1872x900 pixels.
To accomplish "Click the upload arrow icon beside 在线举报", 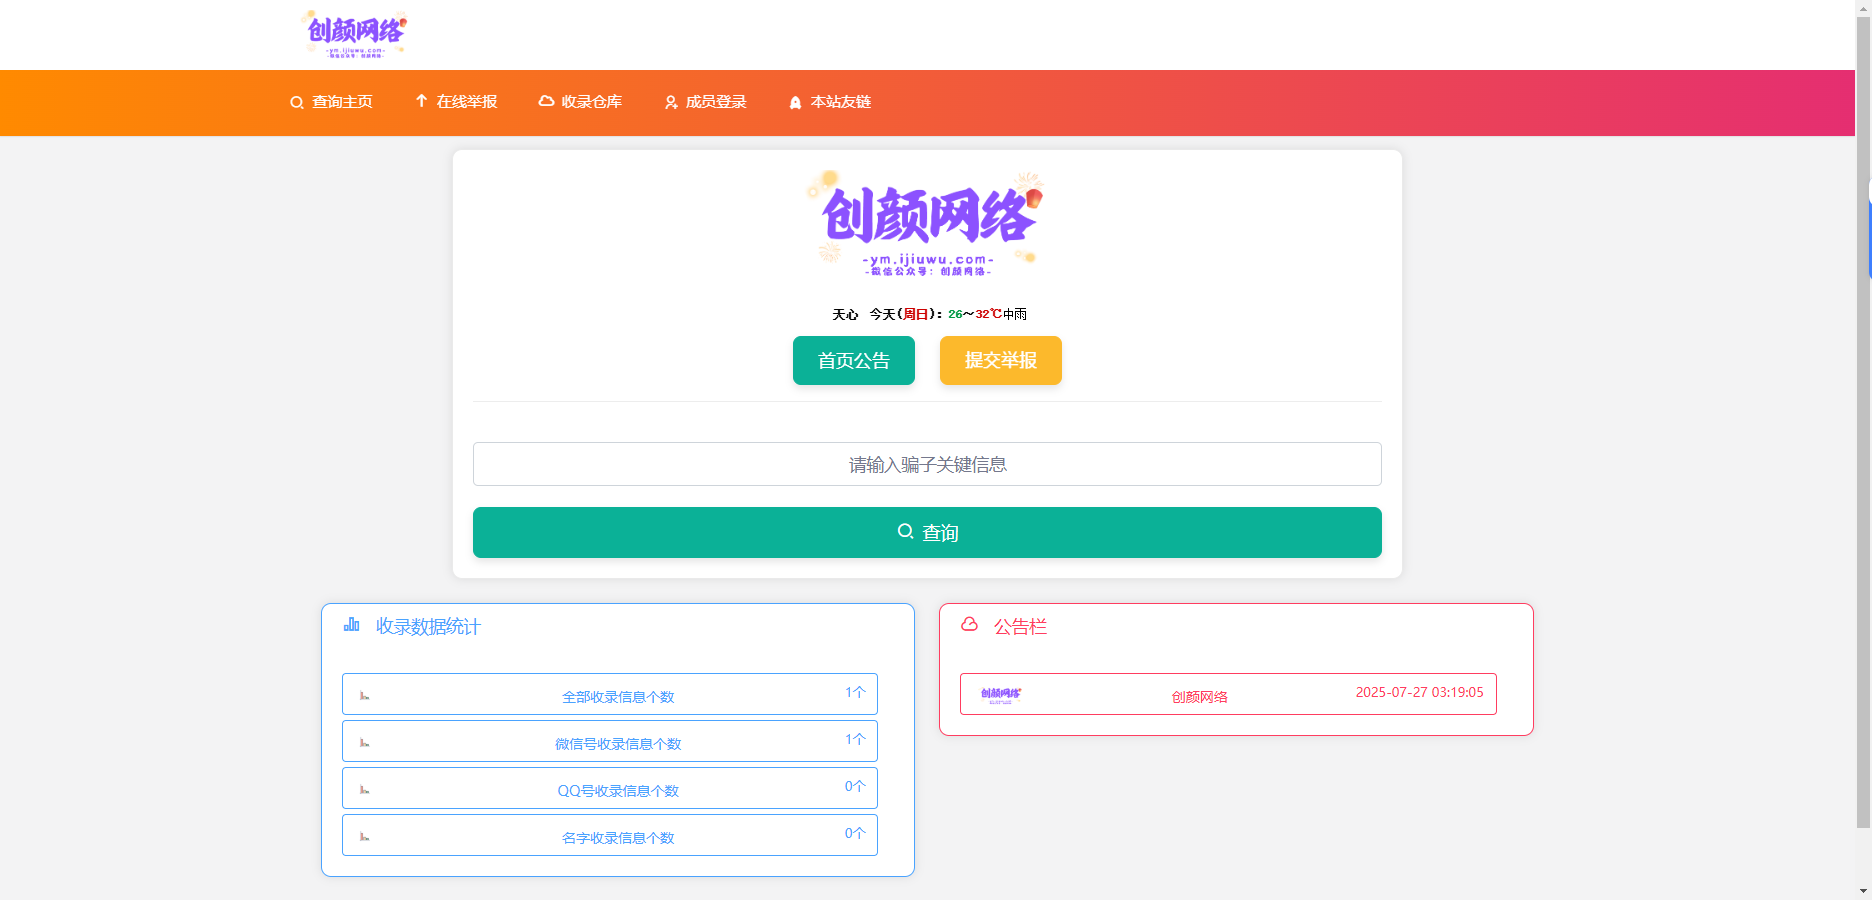I will [420, 102].
